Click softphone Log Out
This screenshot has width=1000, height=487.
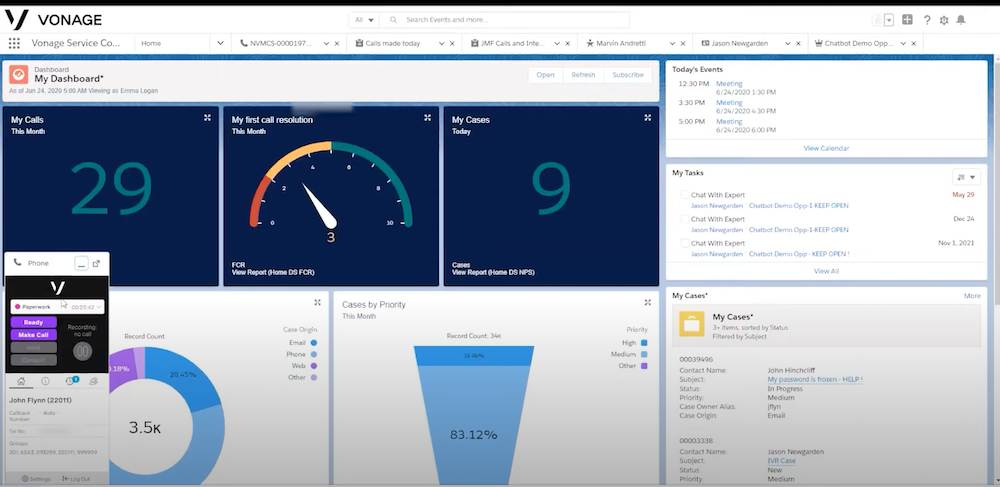76,479
